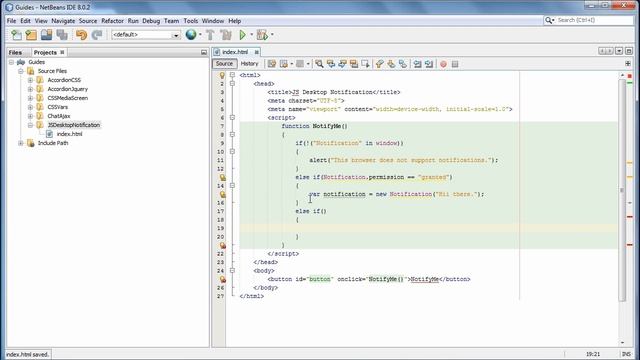Click the orange Undo arrow icon
This screenshot has height=360, width=640.
pyautogui.click(x=81, y=35)
